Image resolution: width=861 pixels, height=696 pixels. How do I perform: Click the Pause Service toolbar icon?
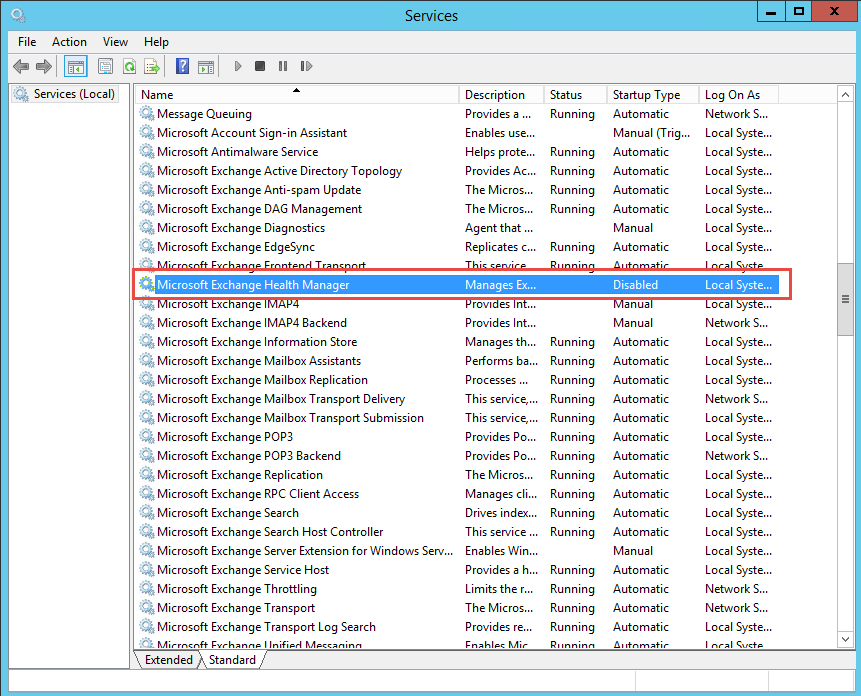click(283, 66)
